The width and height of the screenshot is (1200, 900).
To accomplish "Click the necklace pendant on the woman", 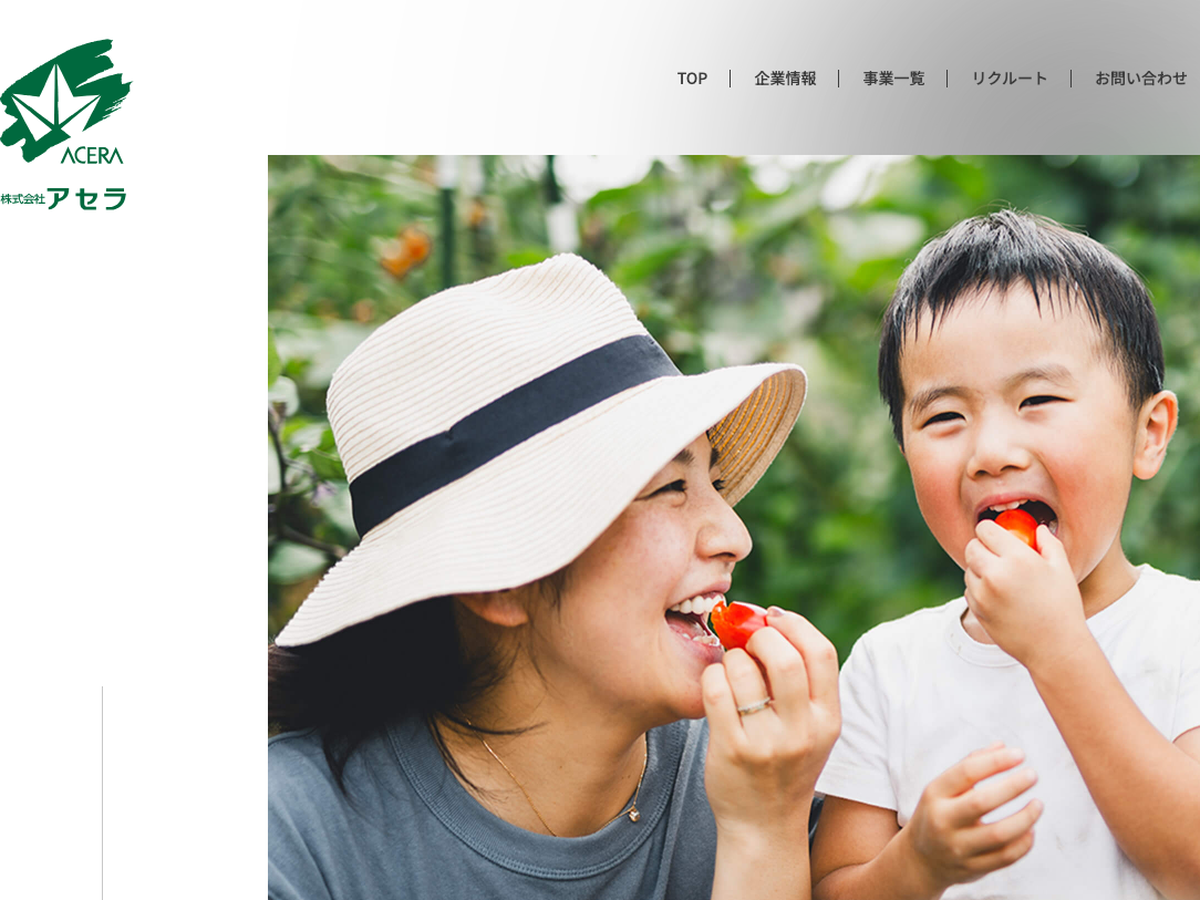I will [x=633, y=815].
